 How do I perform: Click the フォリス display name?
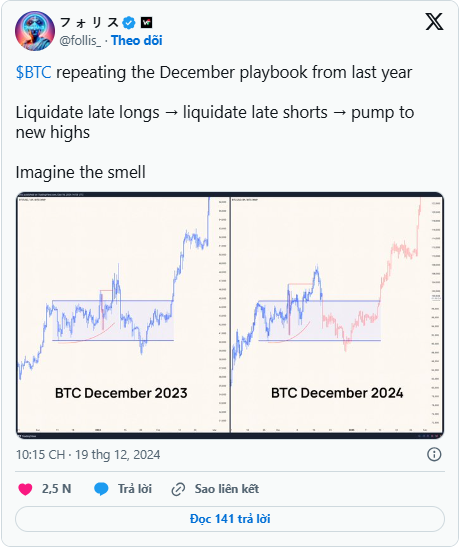pos(90,23)
